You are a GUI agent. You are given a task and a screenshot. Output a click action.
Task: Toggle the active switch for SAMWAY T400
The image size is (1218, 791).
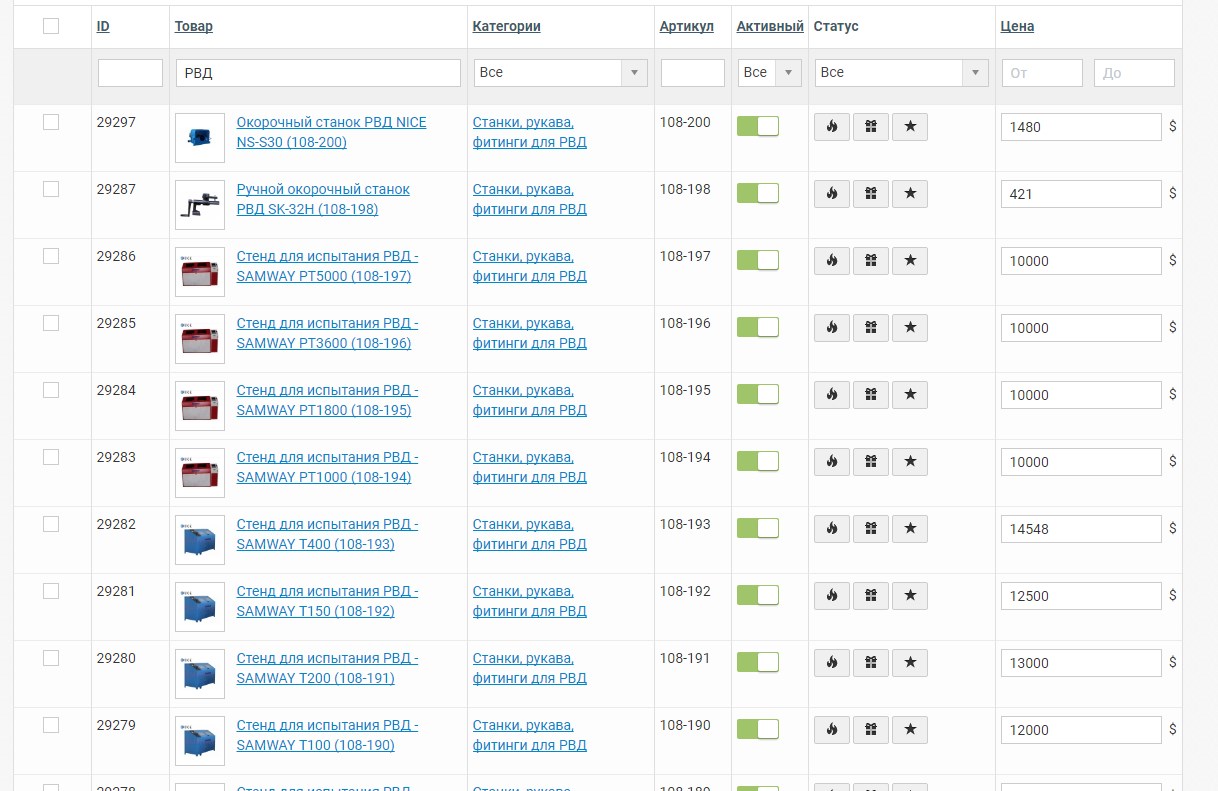[758, 528]
